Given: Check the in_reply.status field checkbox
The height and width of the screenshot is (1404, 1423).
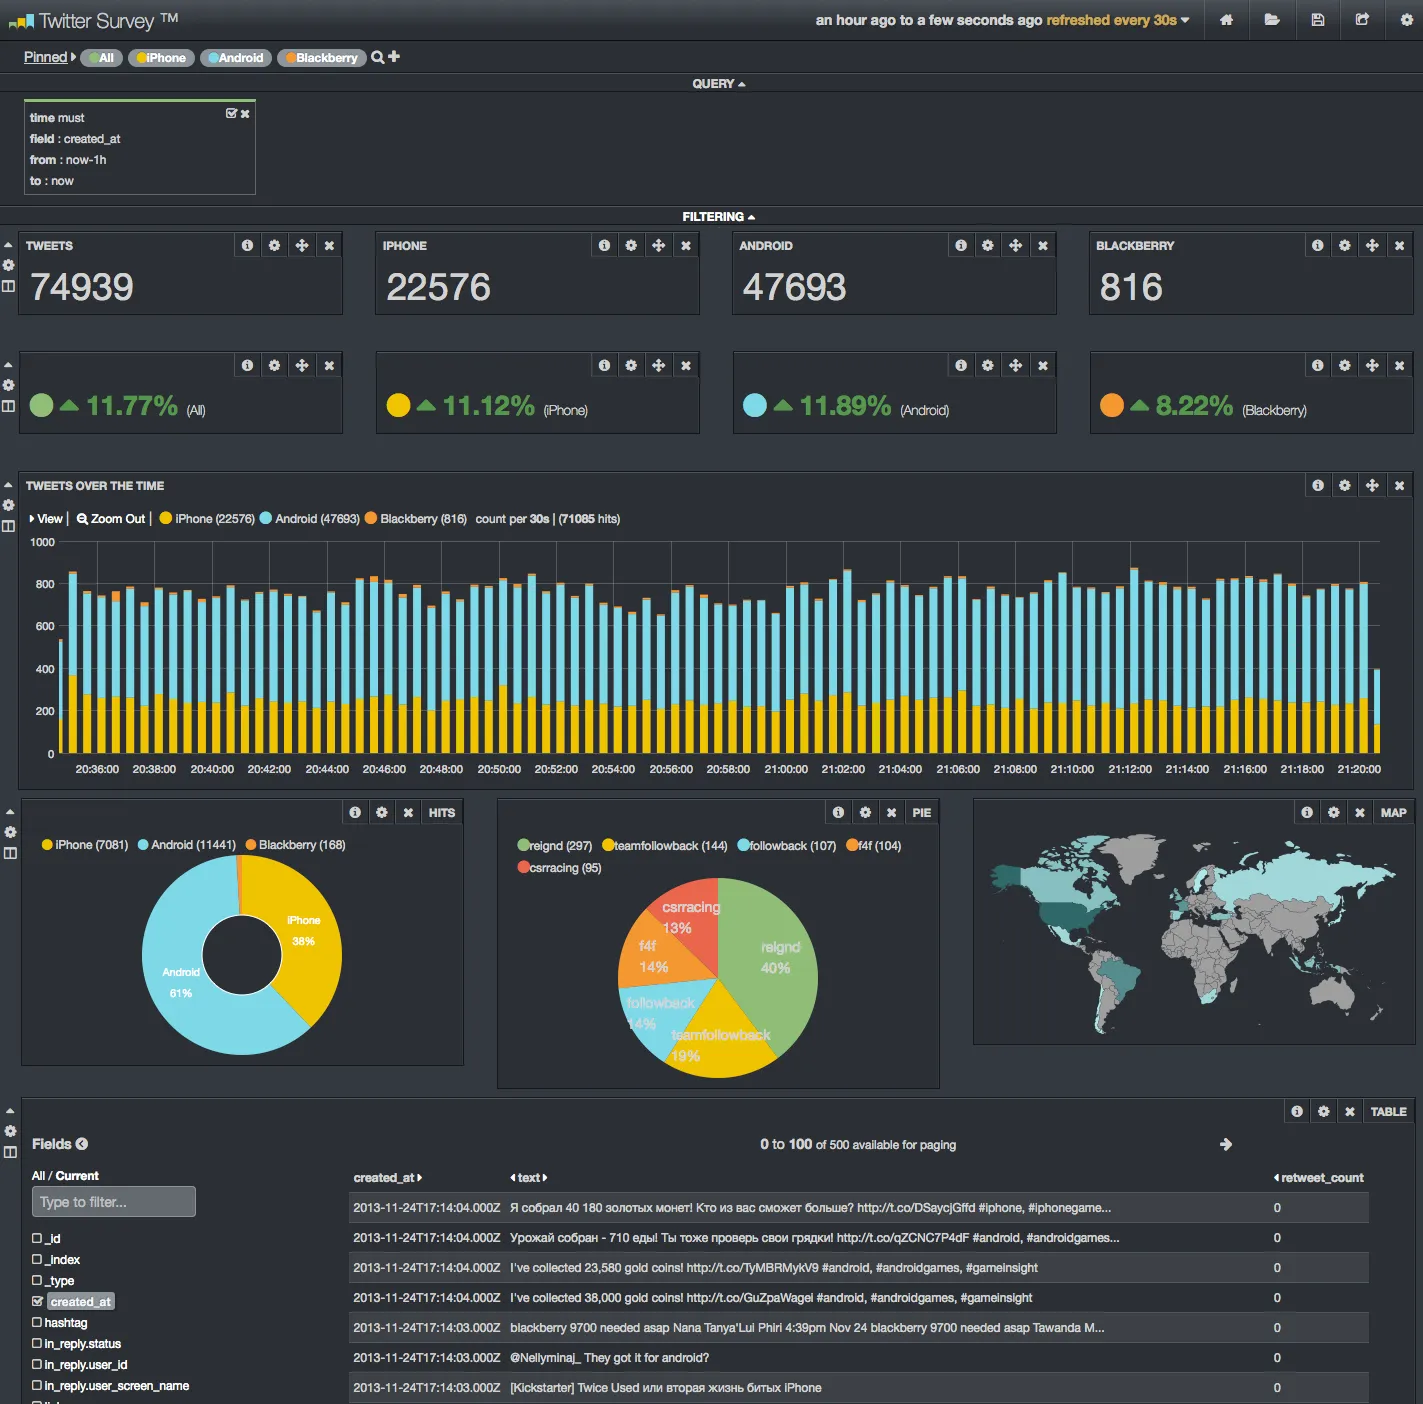Looking at the screenshot, I should pyautogui.click(x=37, y=1343).
